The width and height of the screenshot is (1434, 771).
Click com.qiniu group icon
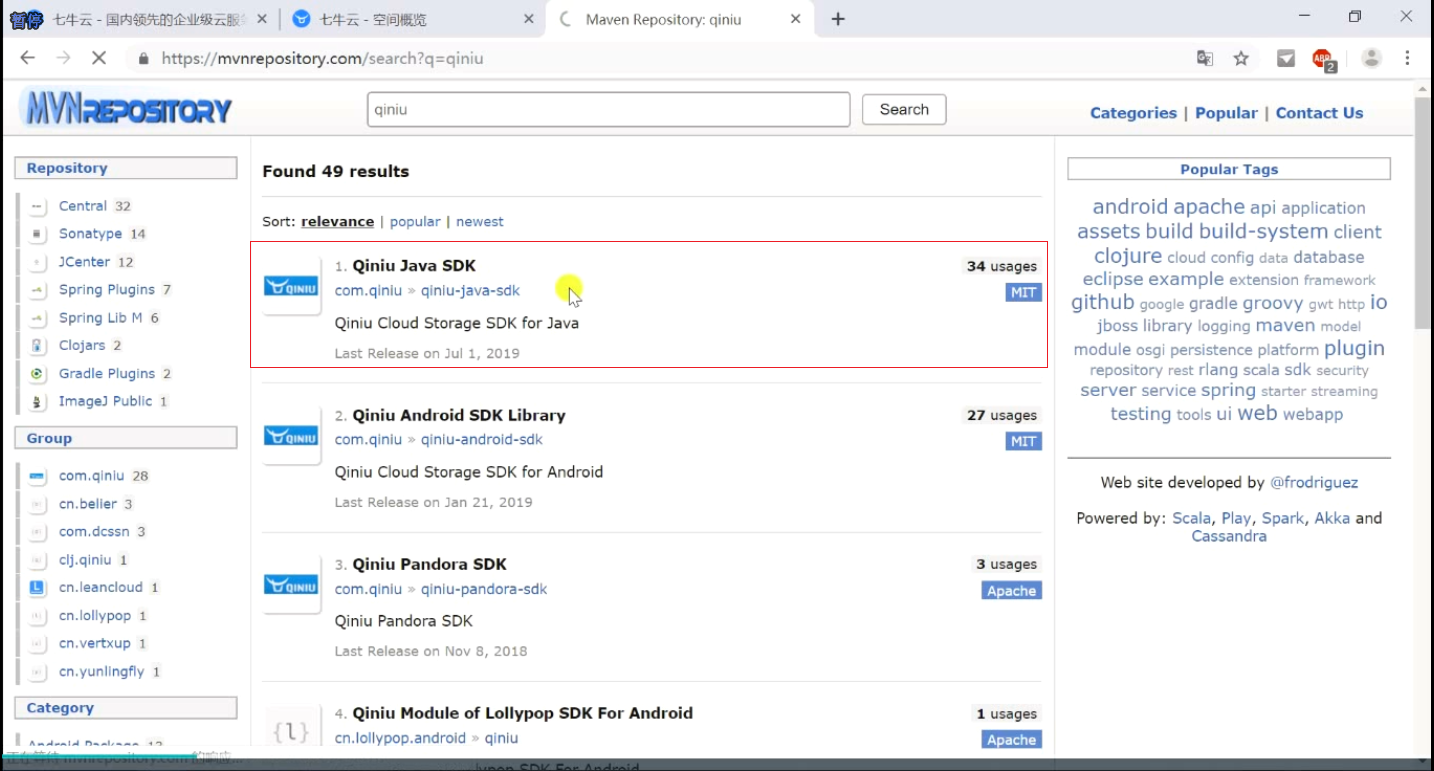(37, 476)
